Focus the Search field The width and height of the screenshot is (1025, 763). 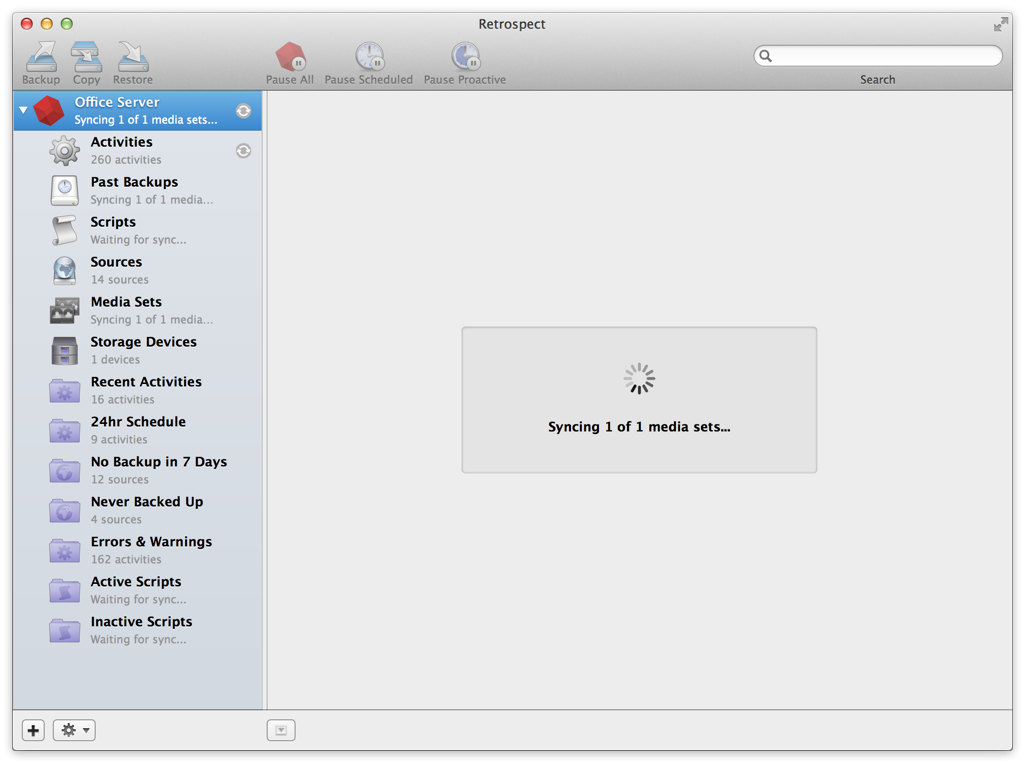878,56
